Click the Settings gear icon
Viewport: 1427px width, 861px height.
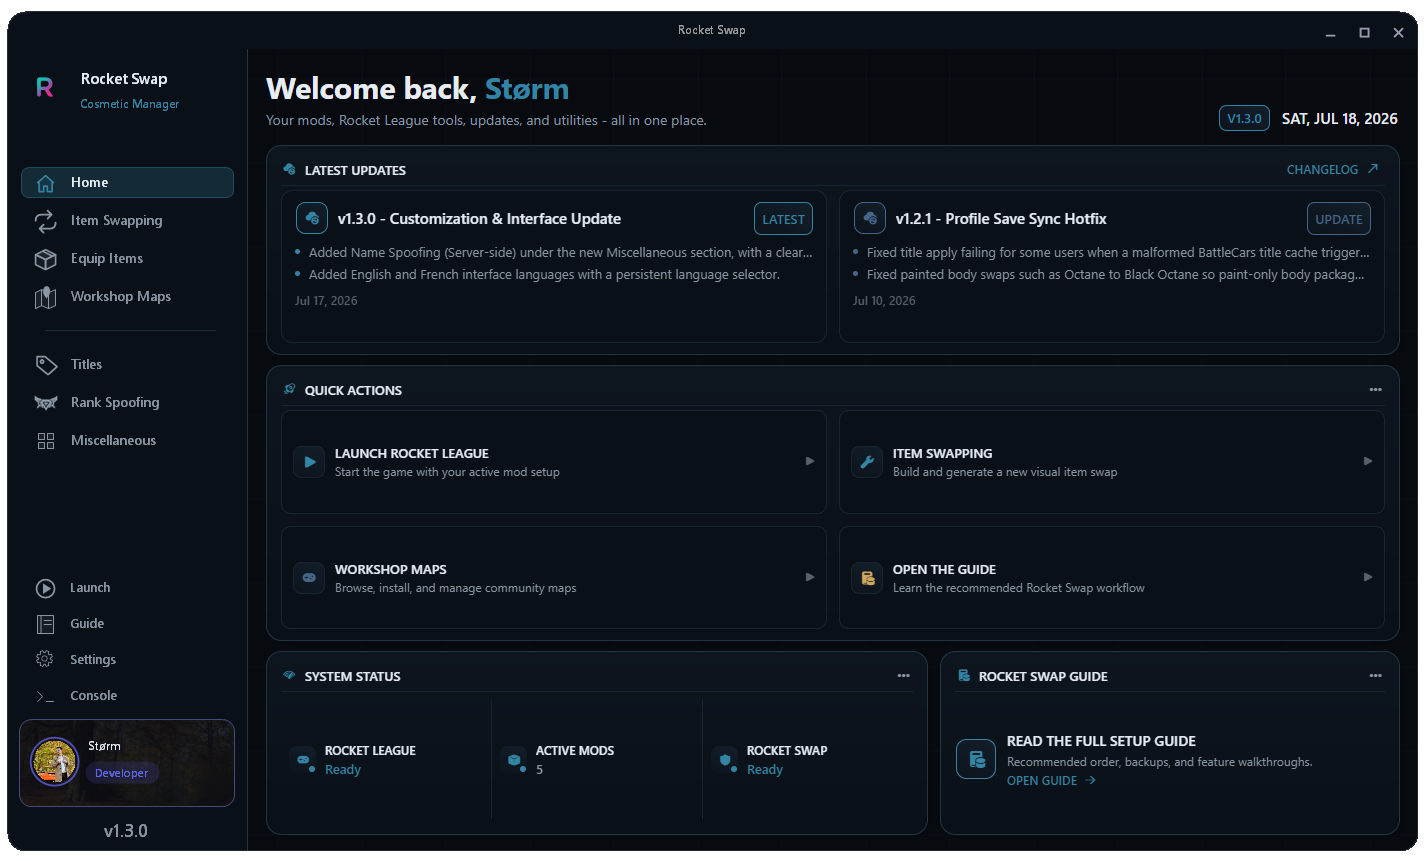[x=45, y=659]
